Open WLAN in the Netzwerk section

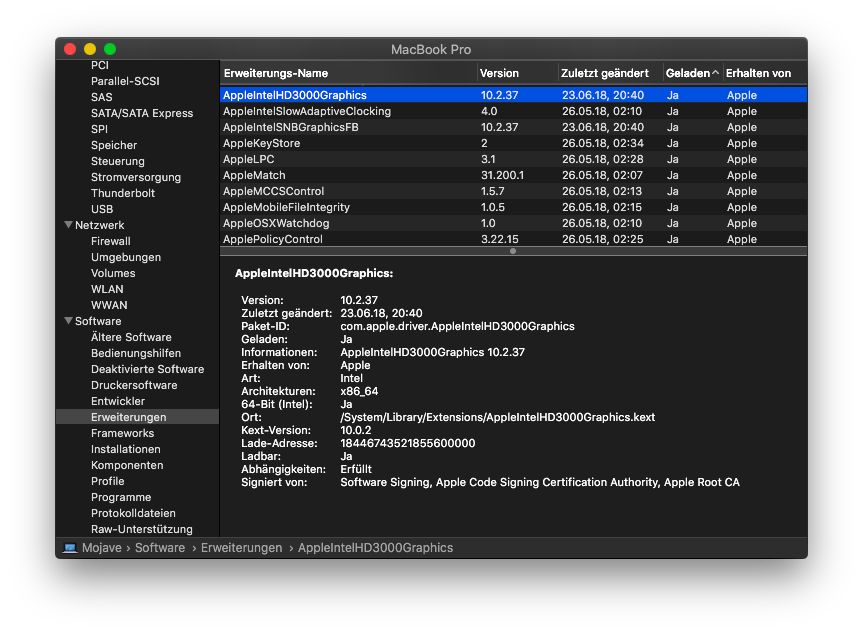[x=107, y=289]
